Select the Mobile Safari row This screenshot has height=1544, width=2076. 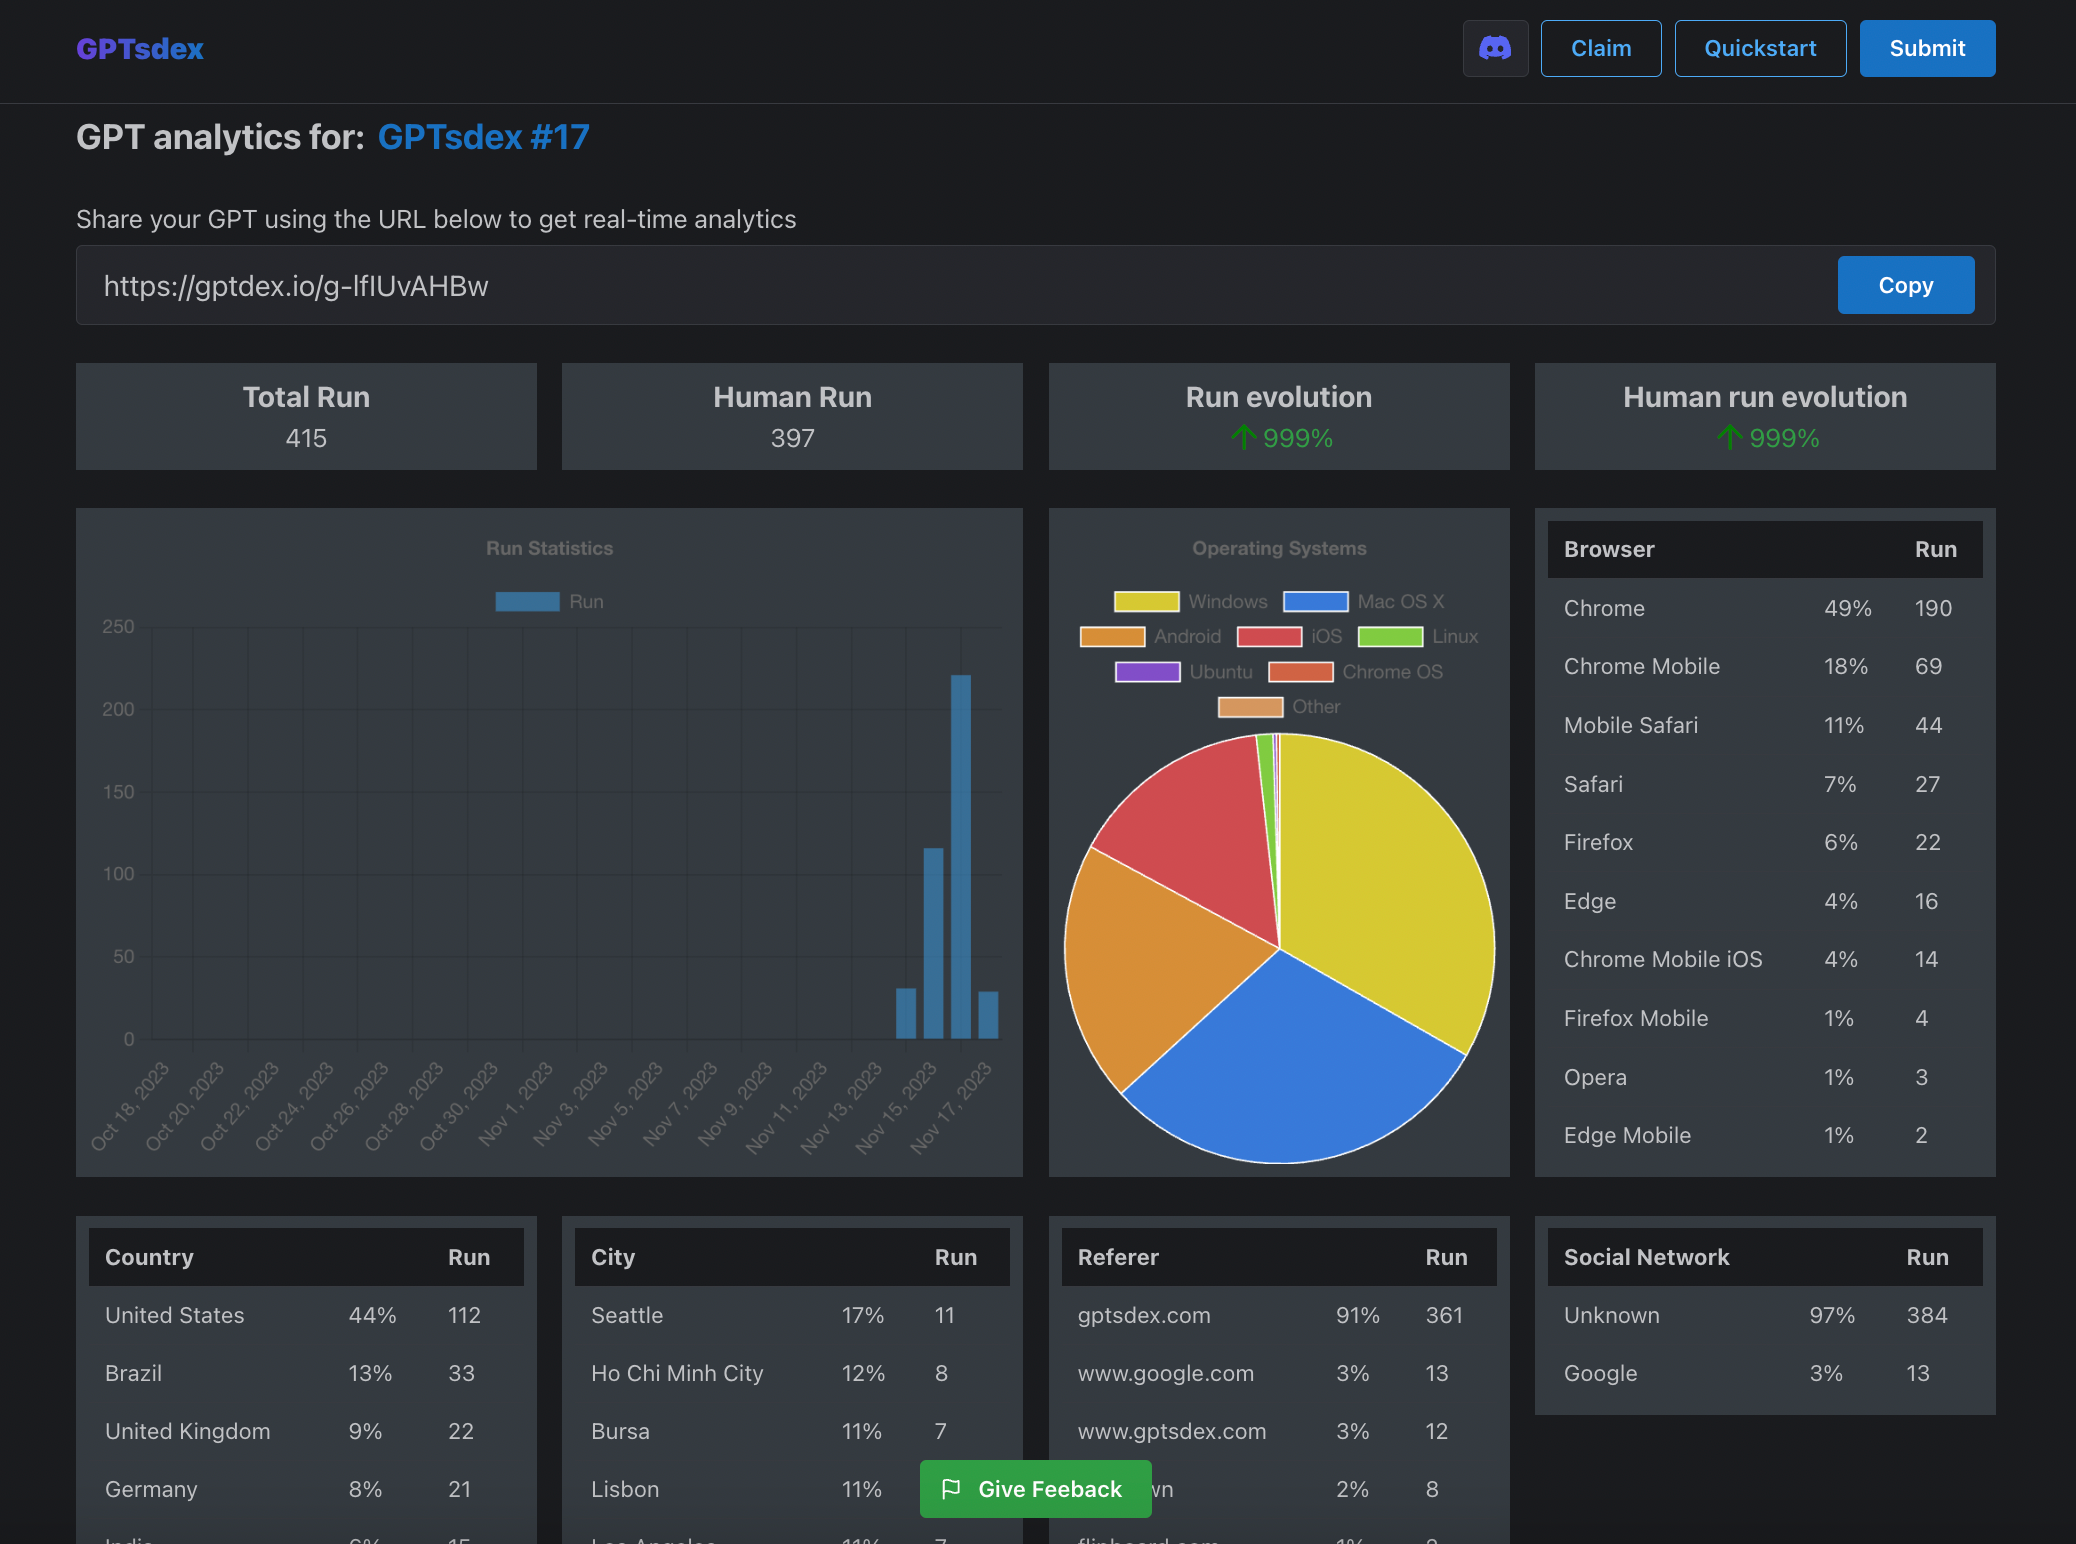pyautogui.click(x=1765, y=725)
